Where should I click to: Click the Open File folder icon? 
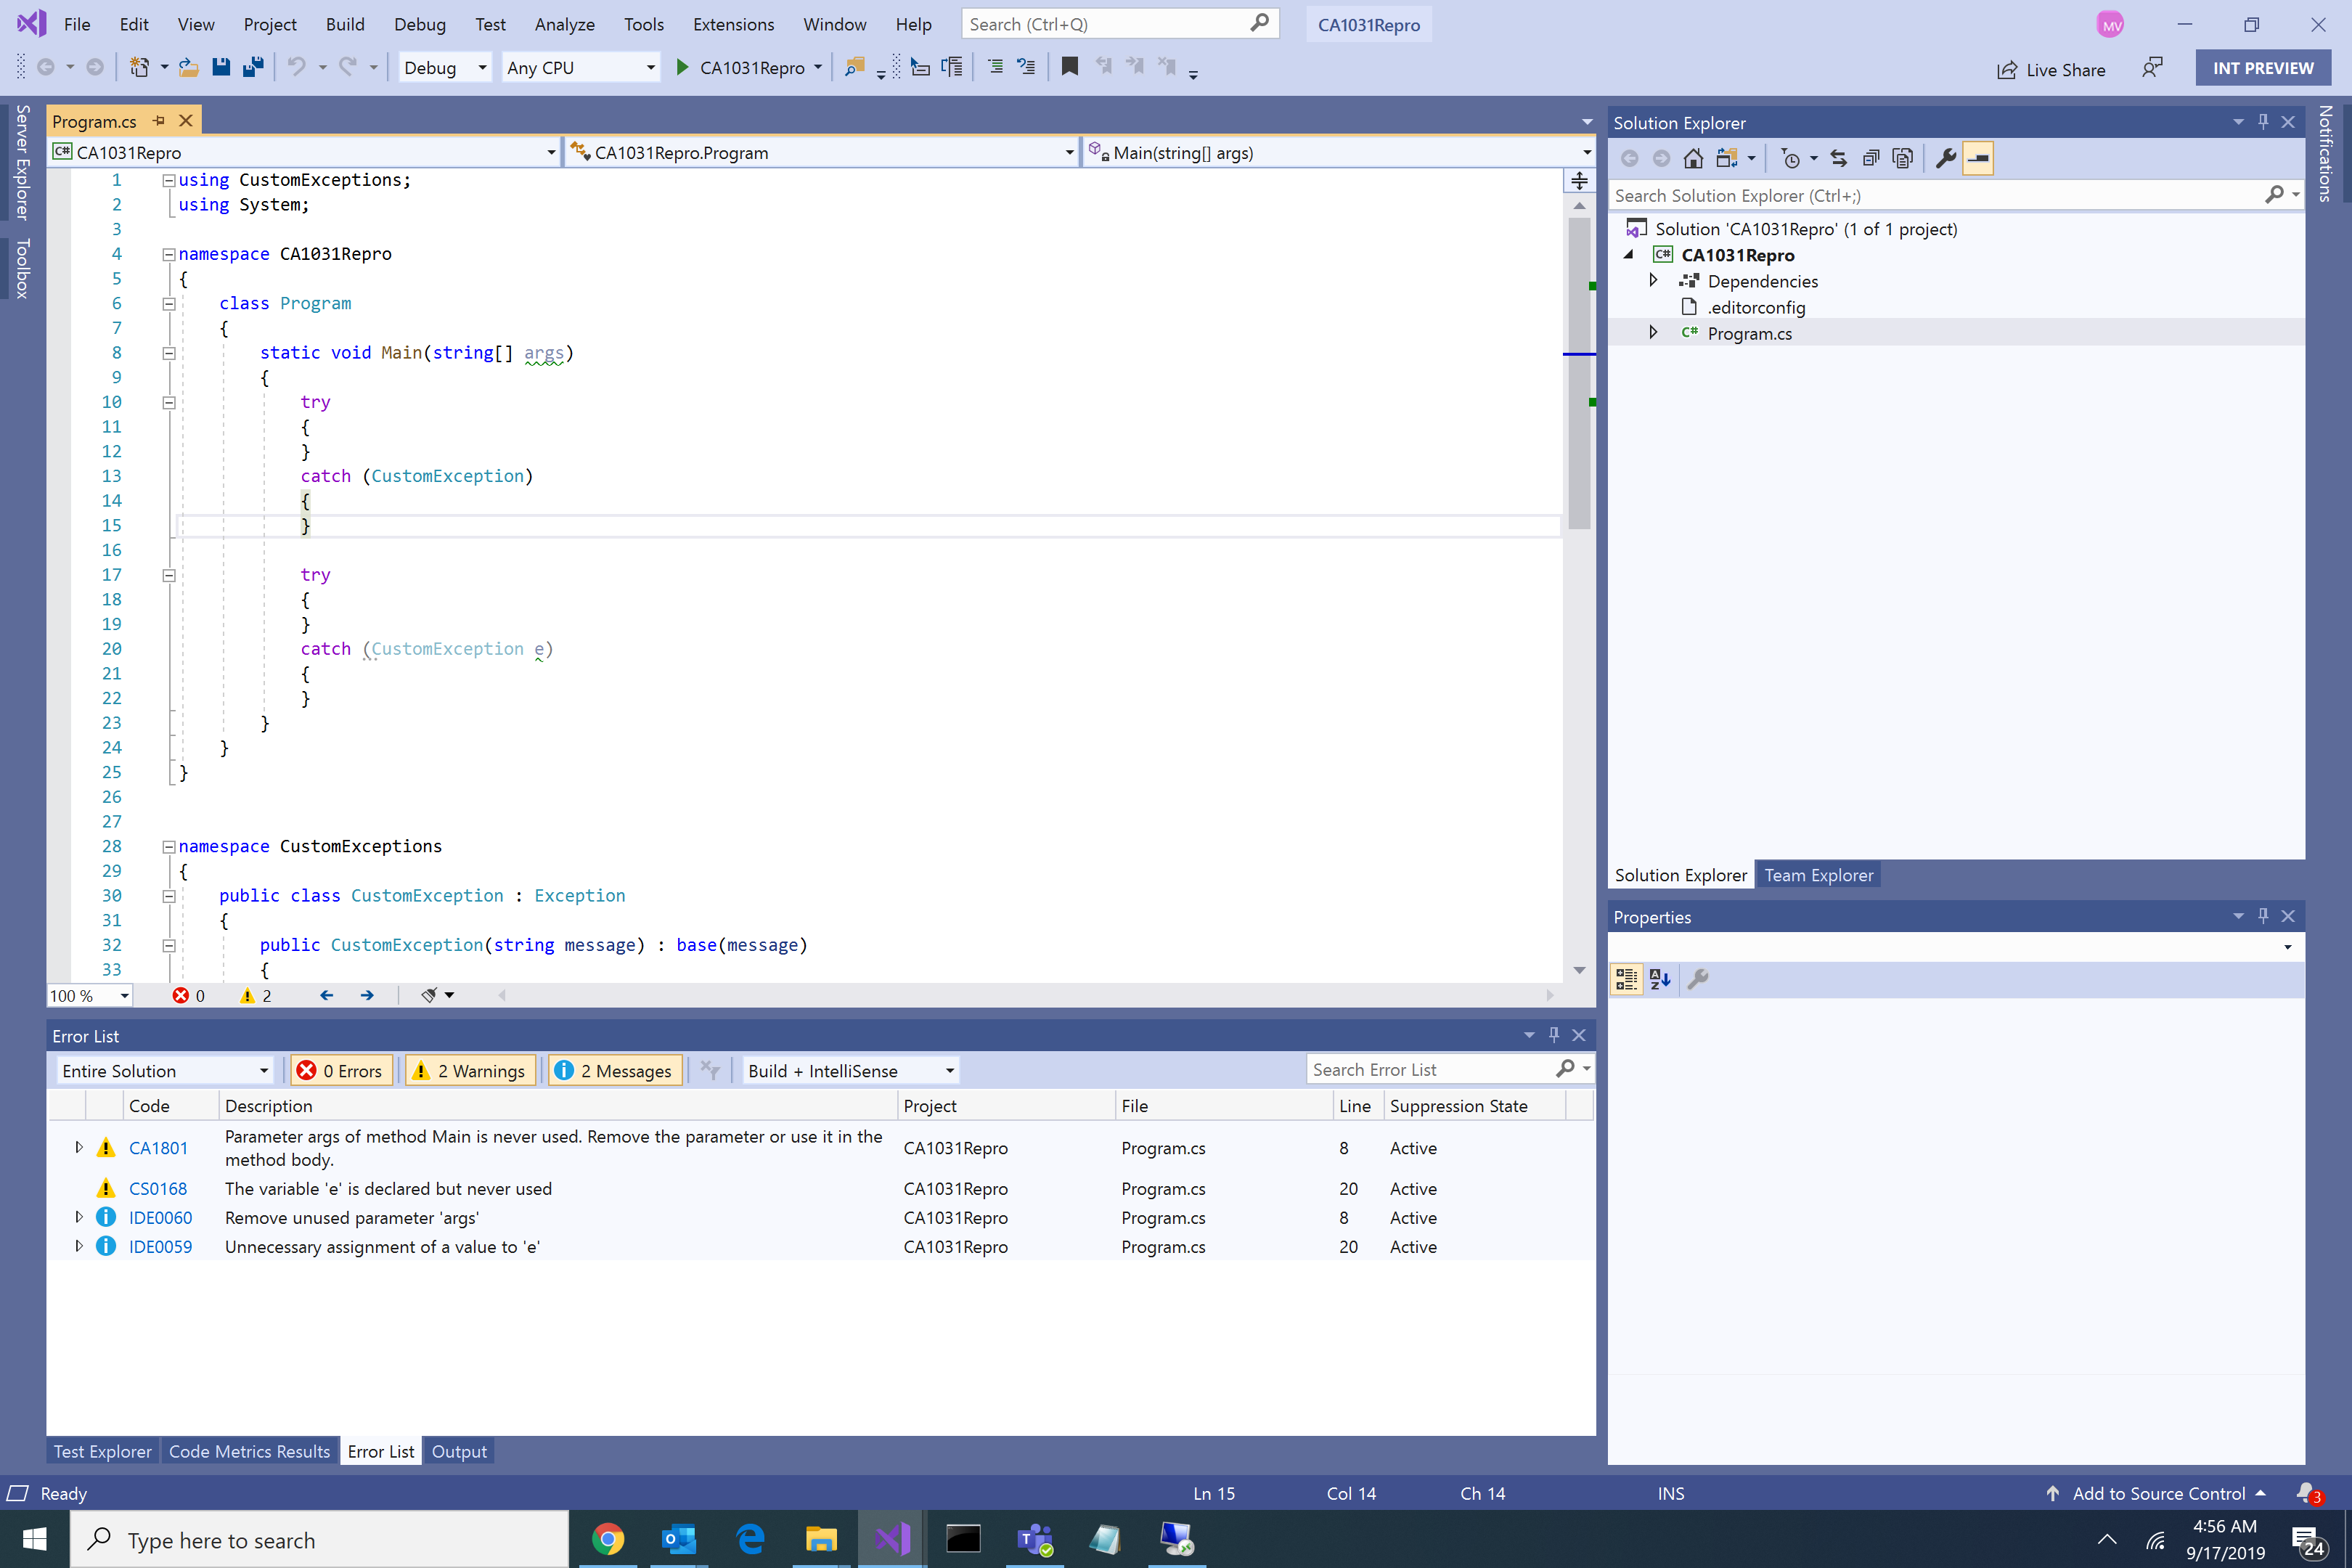pos(188,67)
